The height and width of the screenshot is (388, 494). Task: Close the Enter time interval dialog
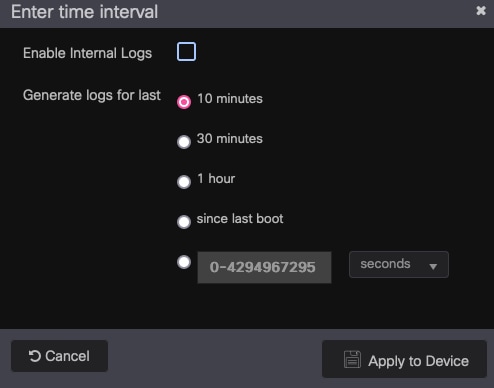click(x=481, y=11)
